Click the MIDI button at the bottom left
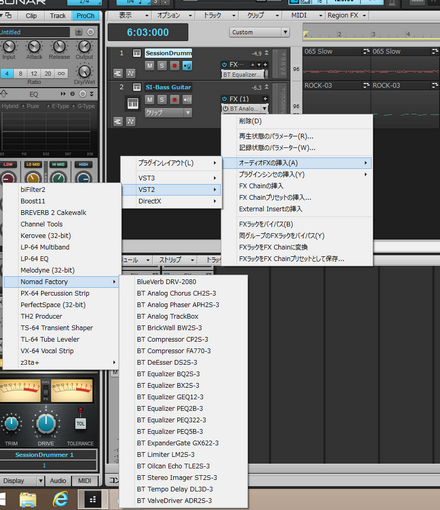This screenshot has width=440, height=510. point(84,481)
